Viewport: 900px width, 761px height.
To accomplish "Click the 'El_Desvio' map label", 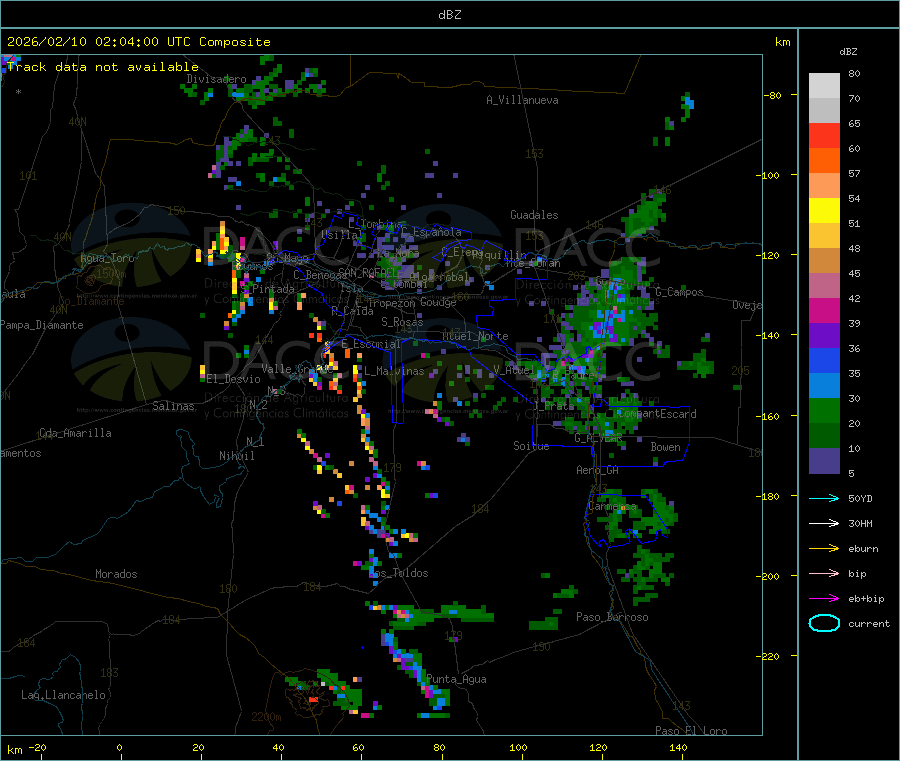I will click(234, 379).
